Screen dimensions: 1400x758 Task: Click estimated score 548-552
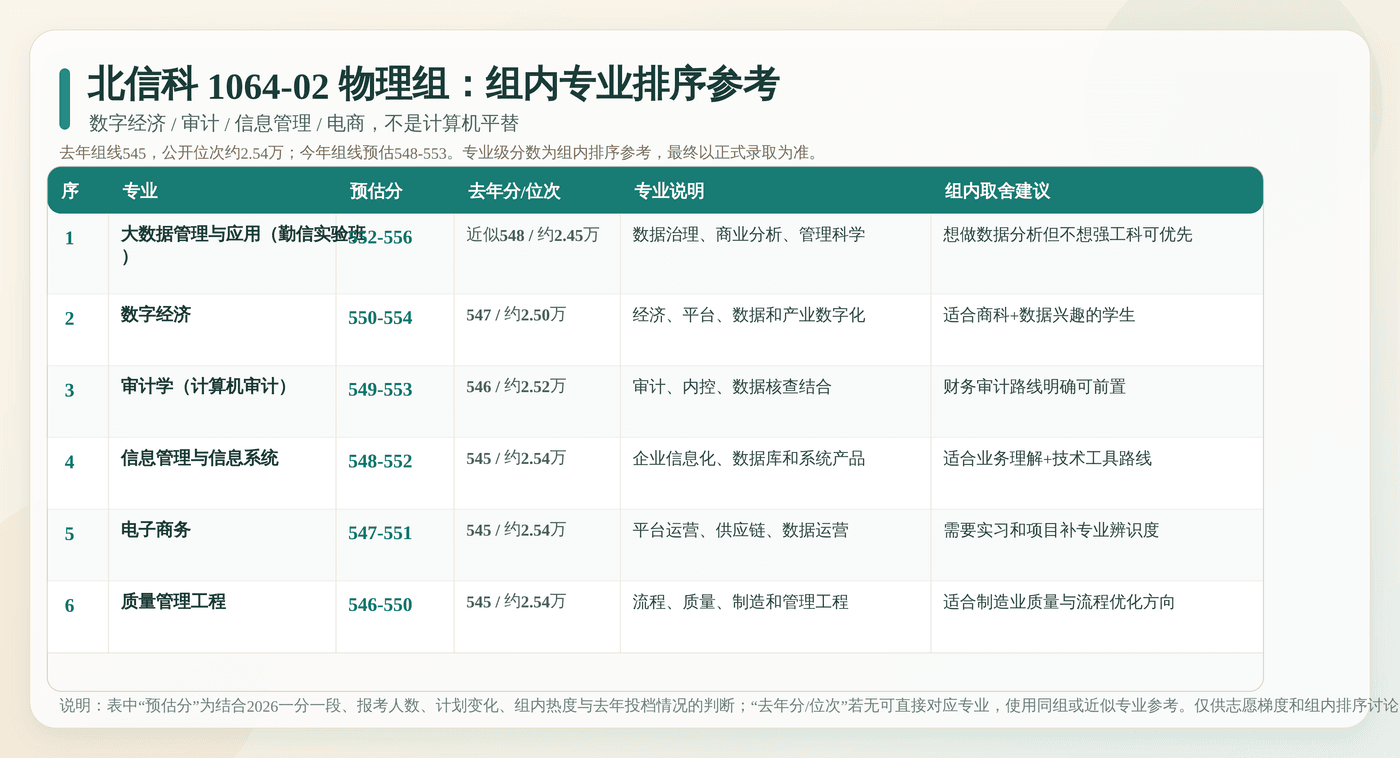380,462
